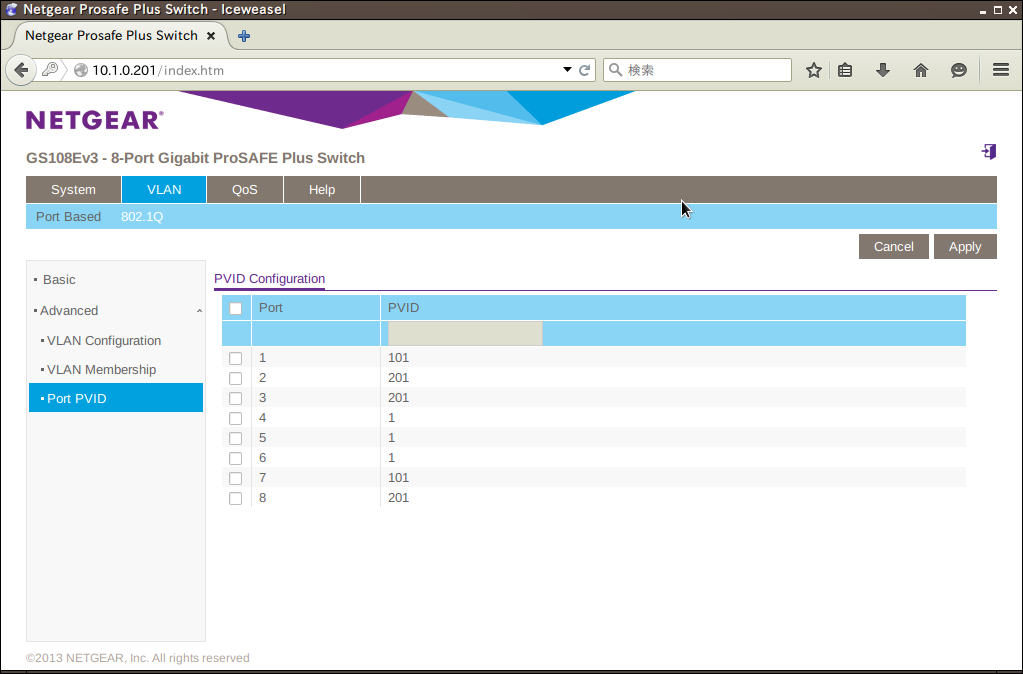Viewport: 1023px width, 674px height.
Task: Minimize the Iceweasel window
Action: click(983, 10)
